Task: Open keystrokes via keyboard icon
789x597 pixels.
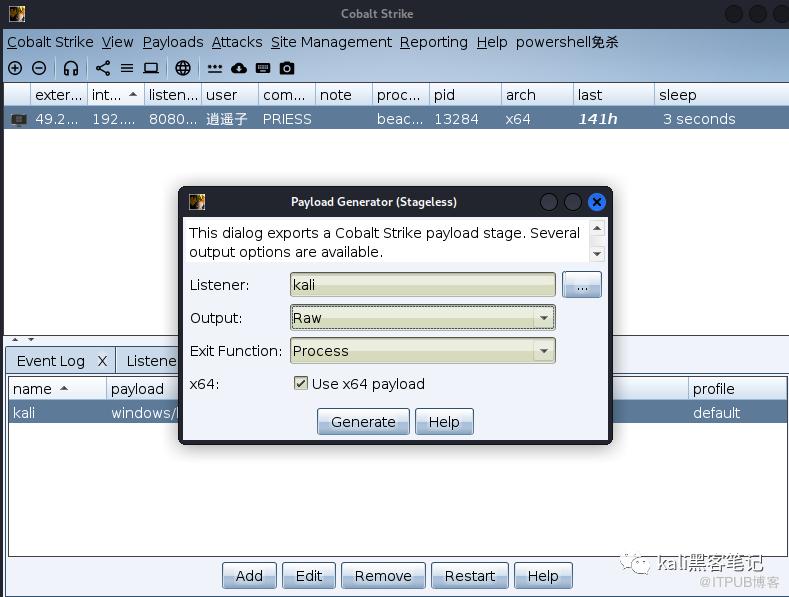Action: [263, 68]
